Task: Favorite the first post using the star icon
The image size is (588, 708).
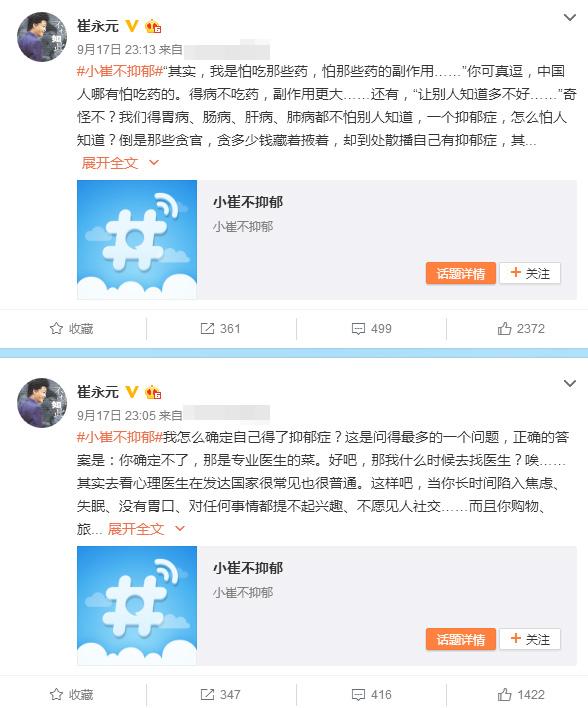Action: 71,328
